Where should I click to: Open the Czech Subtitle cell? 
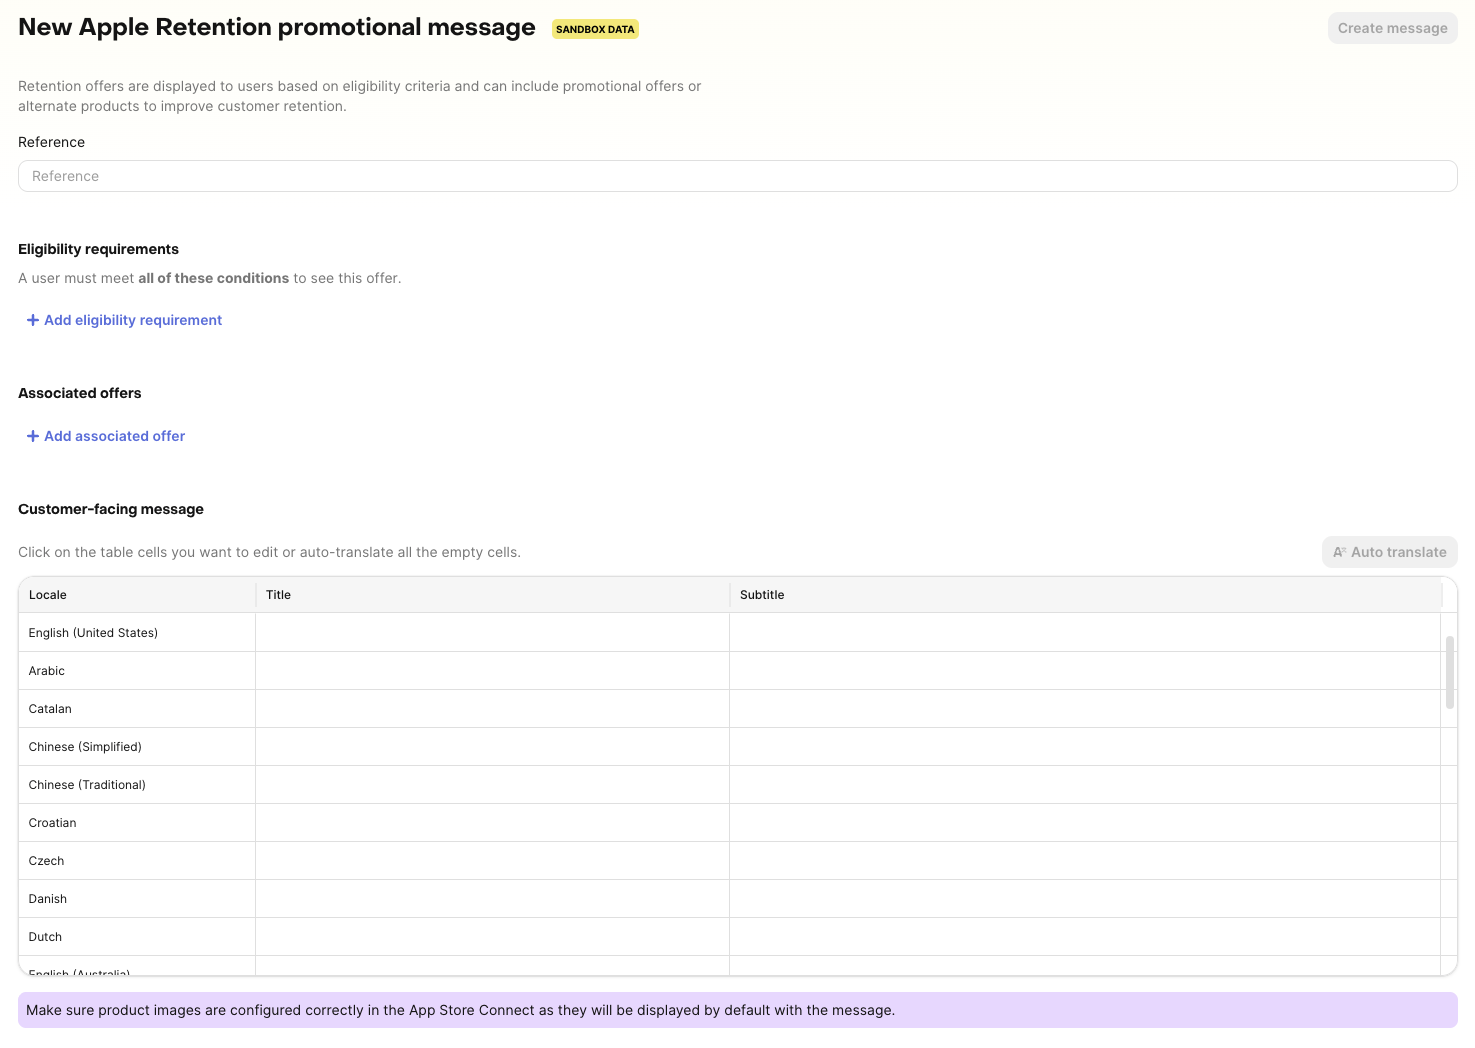coord(1084,860)
